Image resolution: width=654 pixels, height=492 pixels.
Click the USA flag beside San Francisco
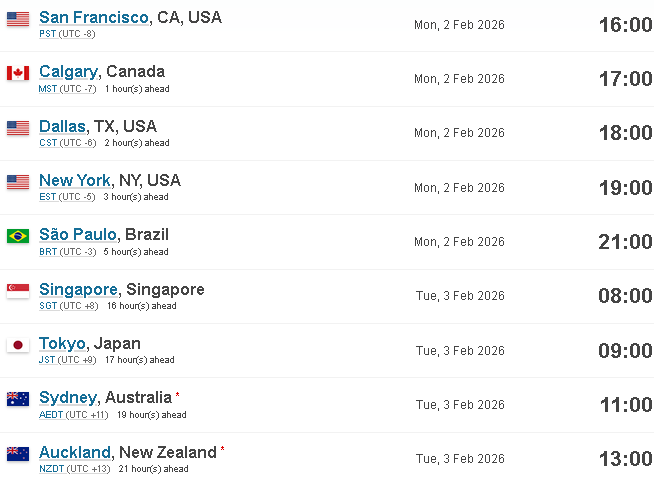pyautogui.click(x=18, y=19)
